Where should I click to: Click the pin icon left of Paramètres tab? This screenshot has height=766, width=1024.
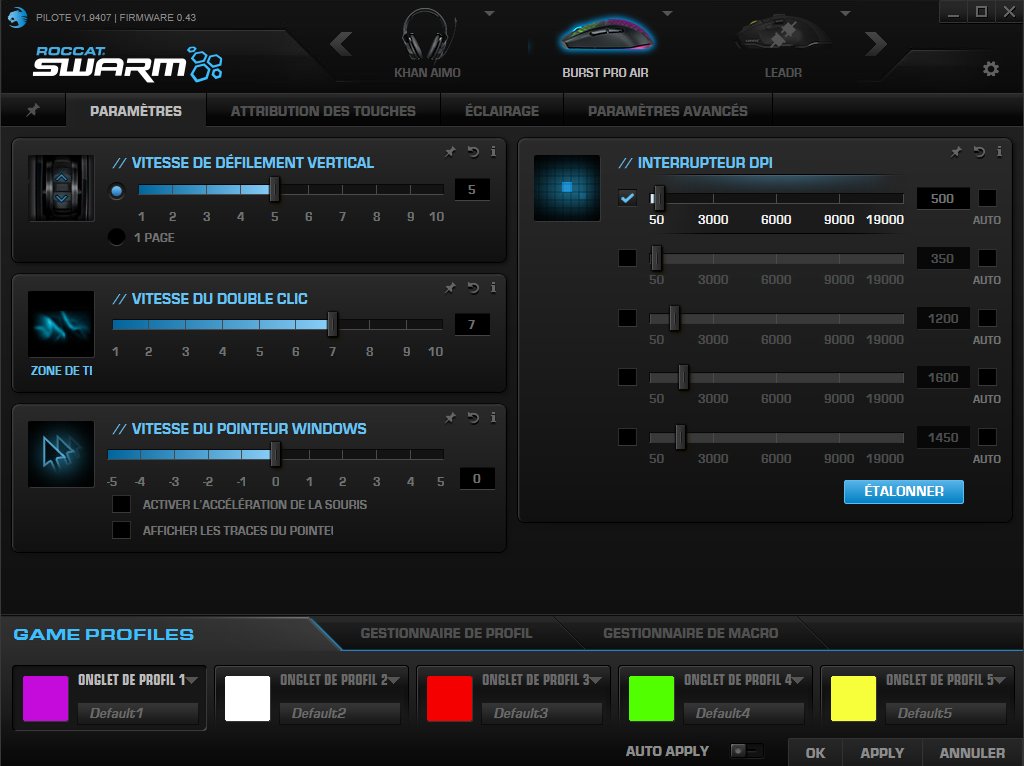[x=33, y=110]
